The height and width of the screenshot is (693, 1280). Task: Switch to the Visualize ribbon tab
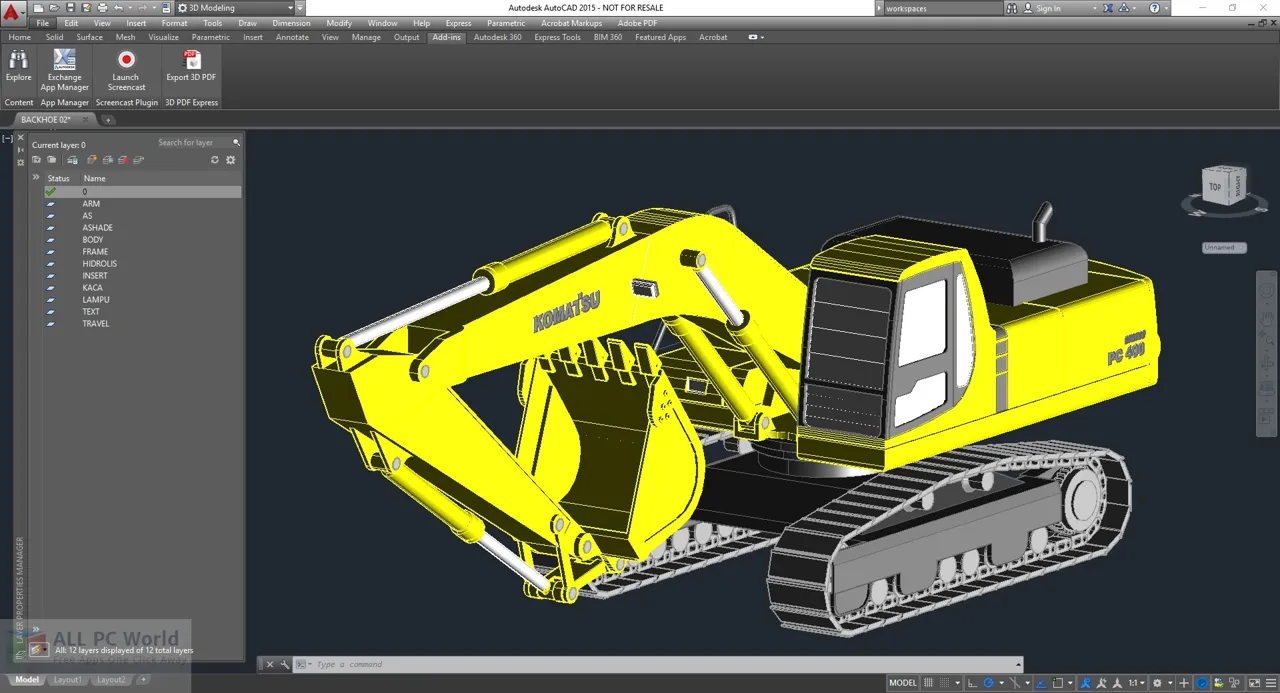163,37
